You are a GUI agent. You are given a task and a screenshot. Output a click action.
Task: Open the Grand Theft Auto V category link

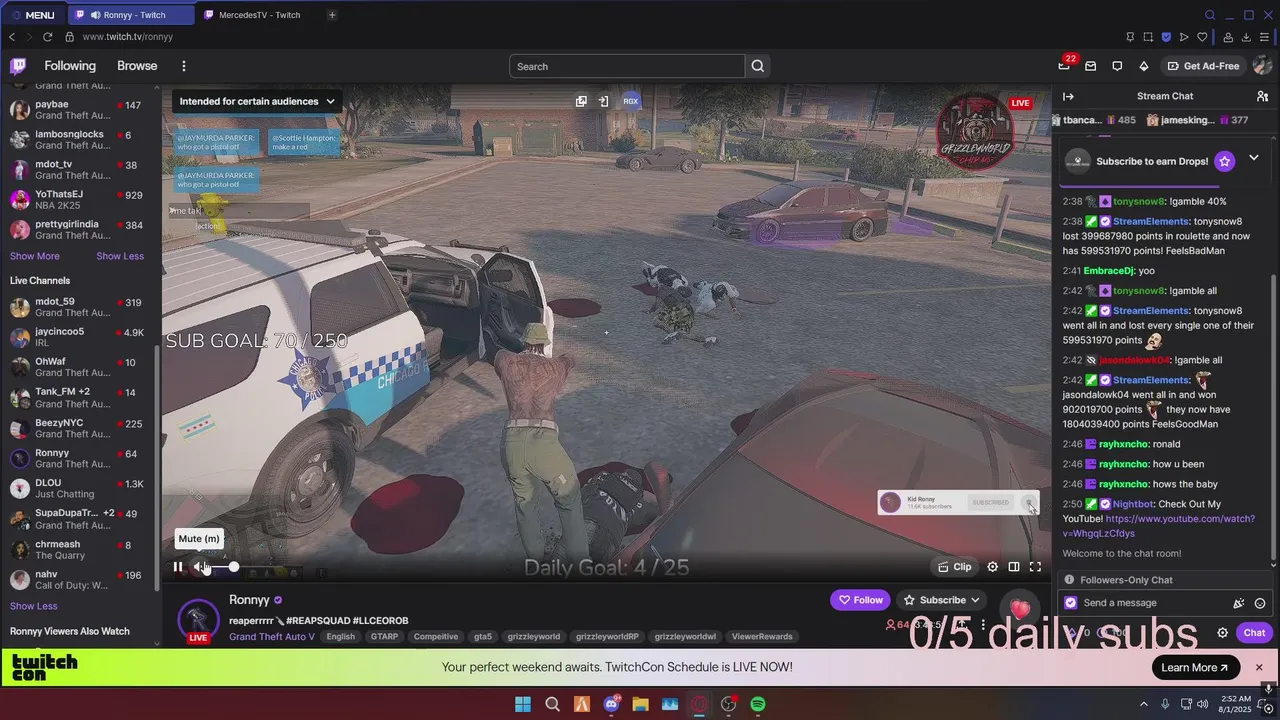point(272,637)
